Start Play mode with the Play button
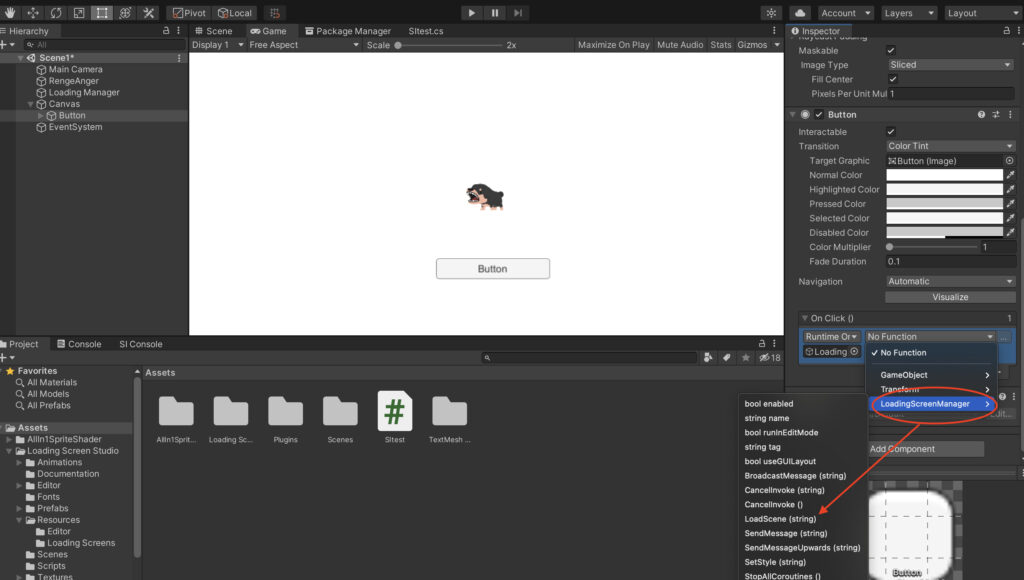 click(472, 12)
